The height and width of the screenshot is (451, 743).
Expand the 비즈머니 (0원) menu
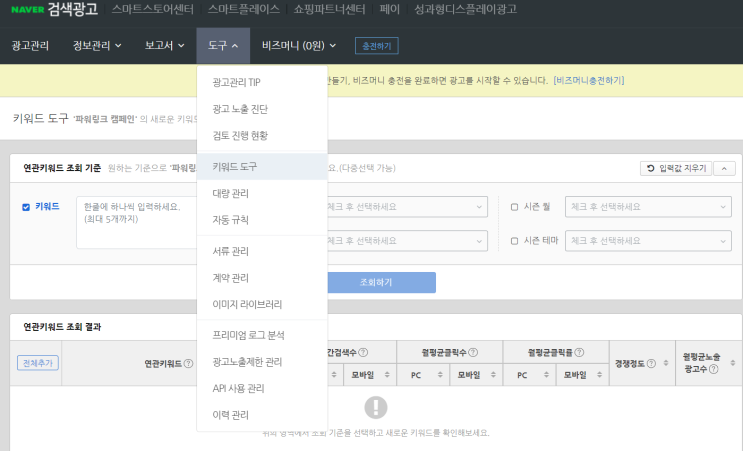pyautogui.click(x=299, y=45)
